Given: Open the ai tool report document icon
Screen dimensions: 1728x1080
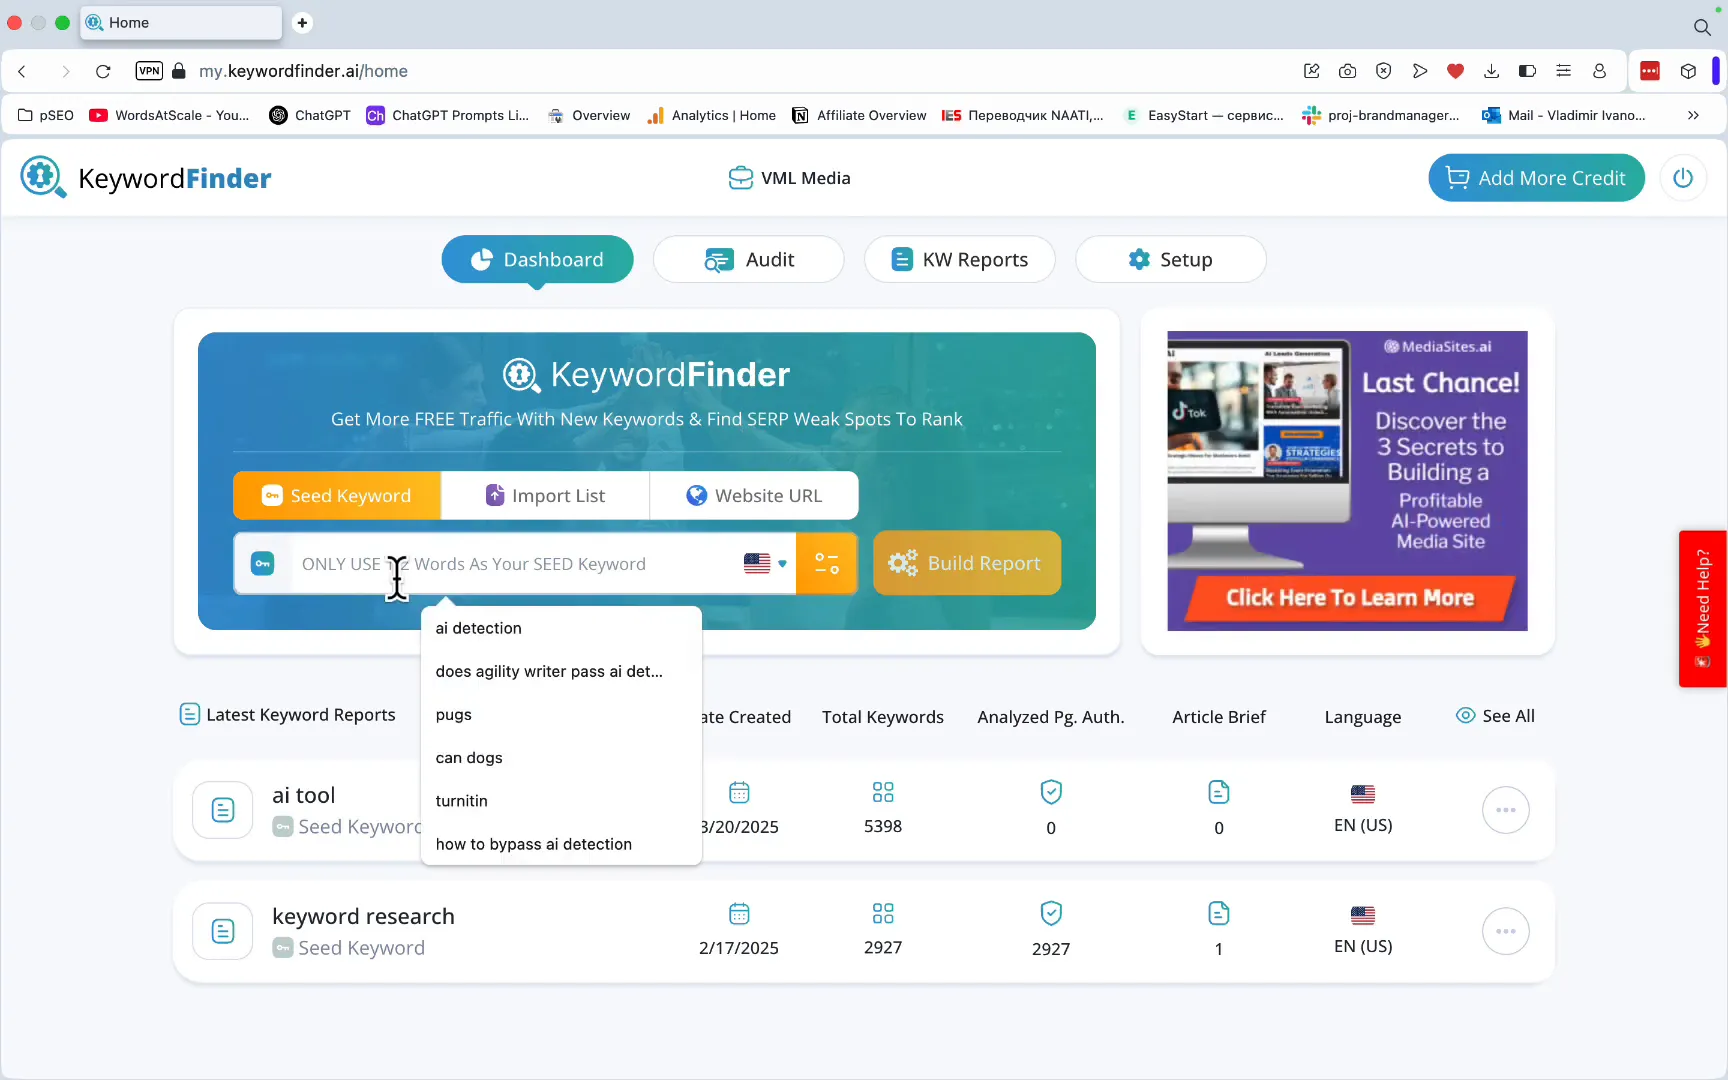Looking at the screenshot, I should 223,810.
